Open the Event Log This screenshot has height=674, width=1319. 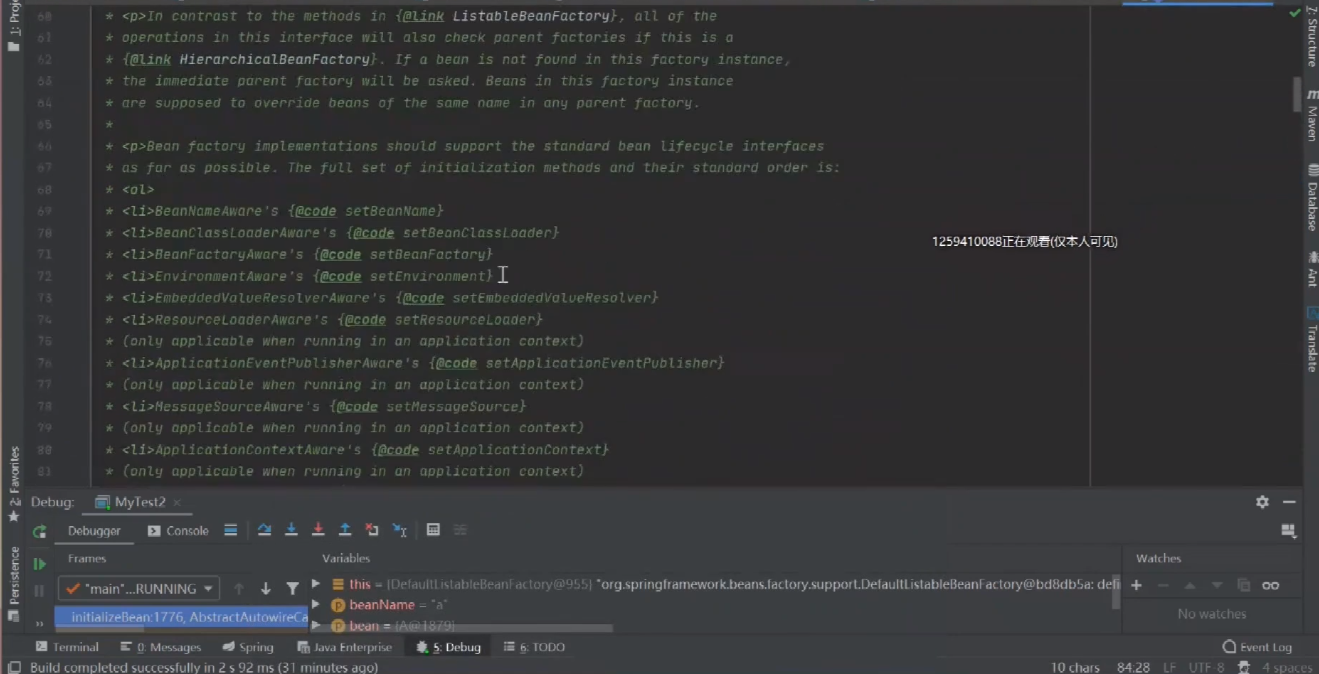coord(1257,647)
